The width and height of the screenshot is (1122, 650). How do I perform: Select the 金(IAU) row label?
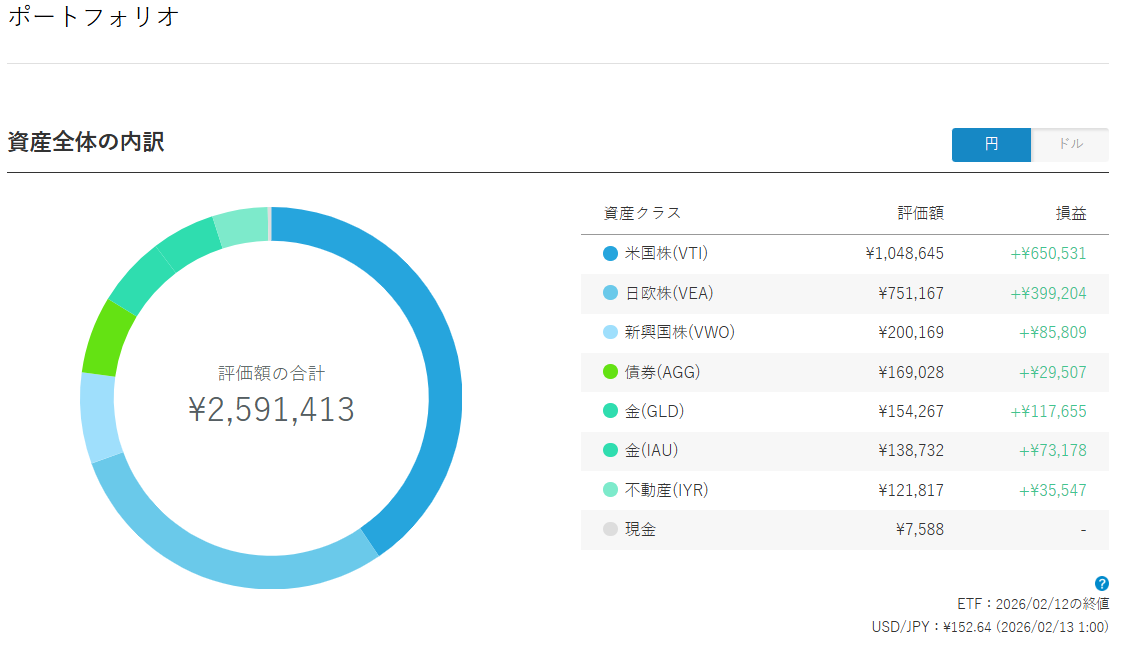click(651, 450)
